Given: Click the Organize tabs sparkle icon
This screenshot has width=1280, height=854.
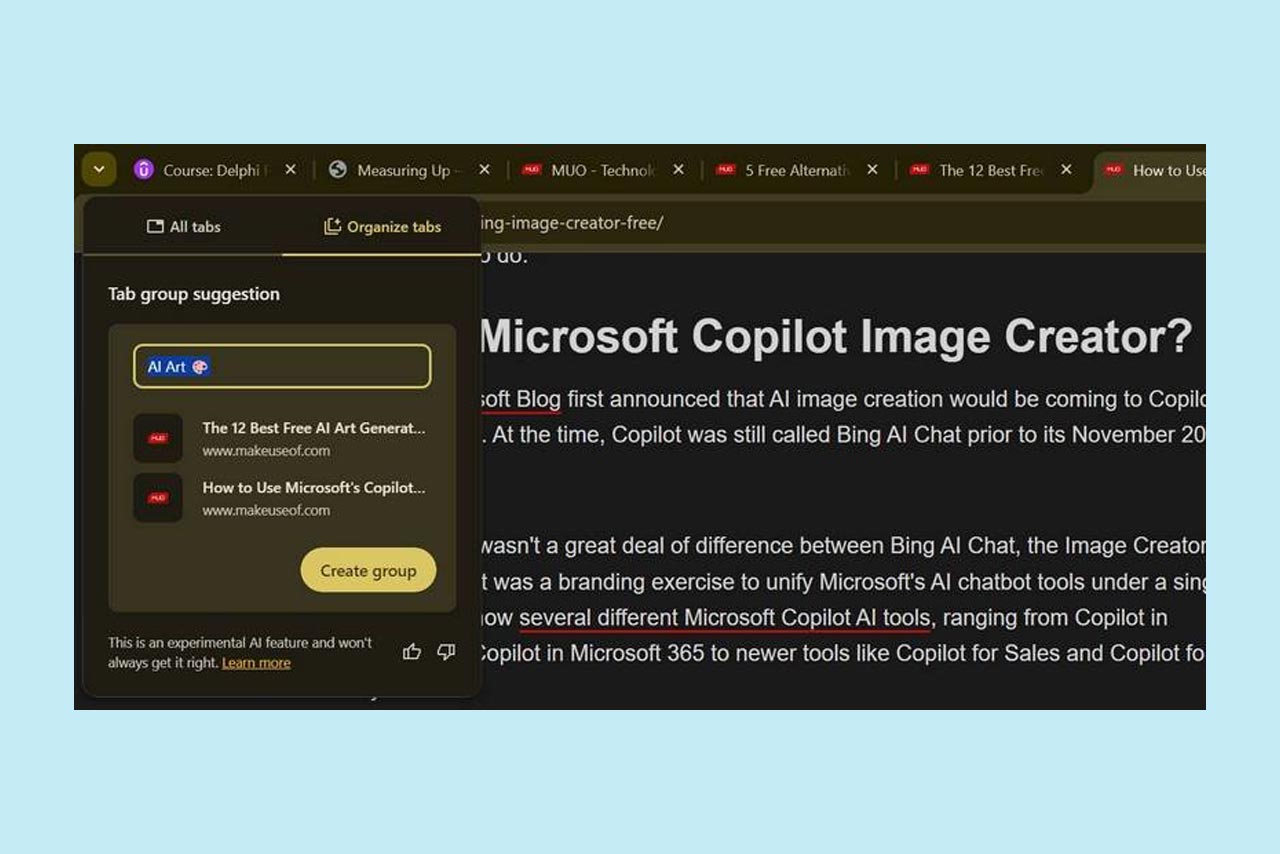Looking at the screenshot, I should tap(333, 227).
